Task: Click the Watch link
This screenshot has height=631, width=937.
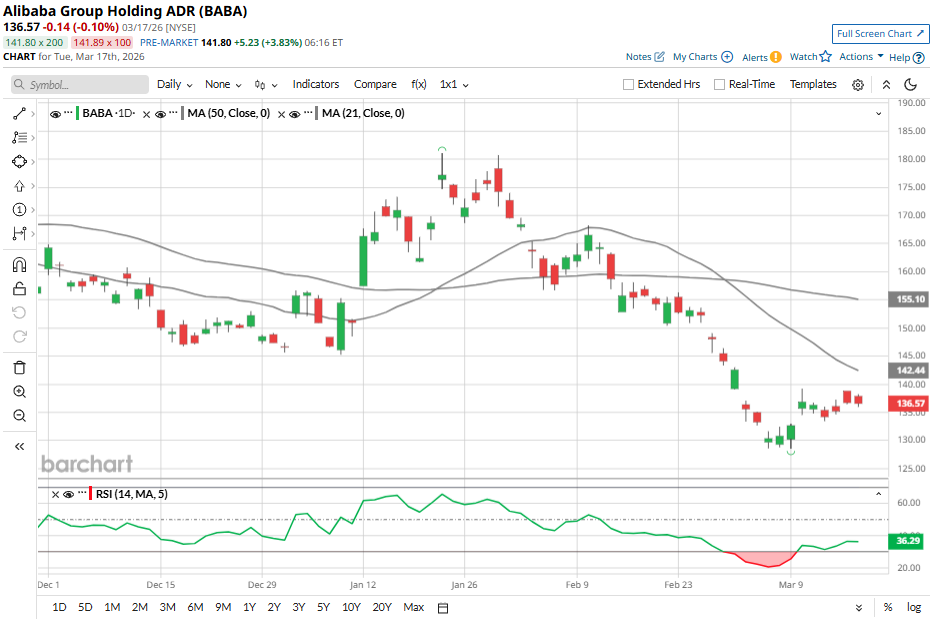Action: click(803, 57)
